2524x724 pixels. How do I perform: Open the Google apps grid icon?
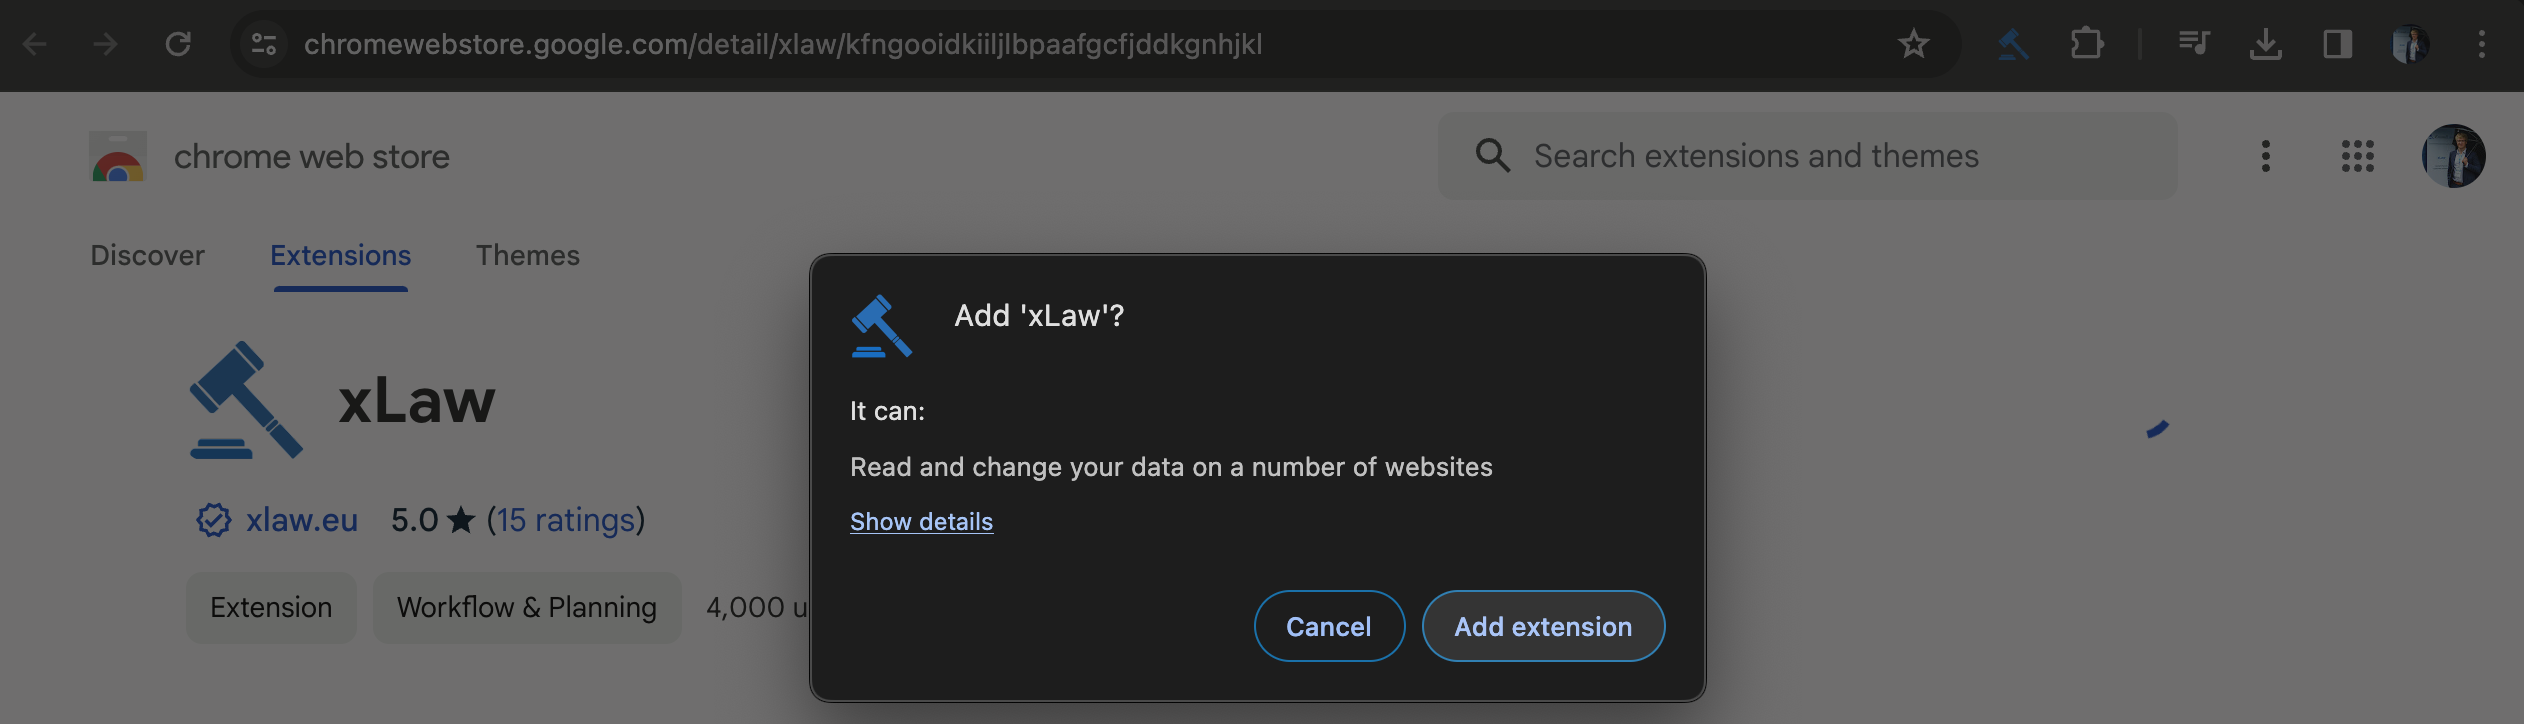coord(2360,156)
